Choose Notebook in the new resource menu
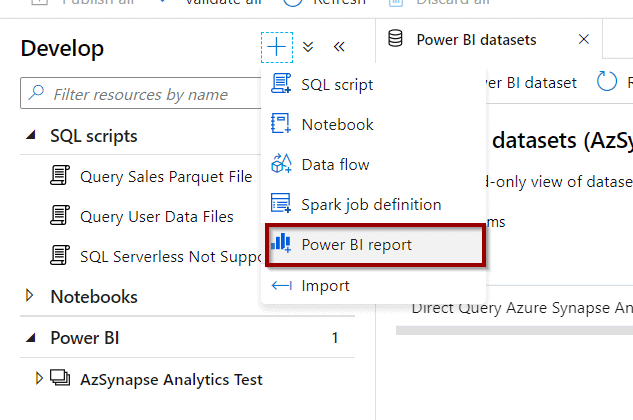The image size is (633, 420). click(373, 124)
